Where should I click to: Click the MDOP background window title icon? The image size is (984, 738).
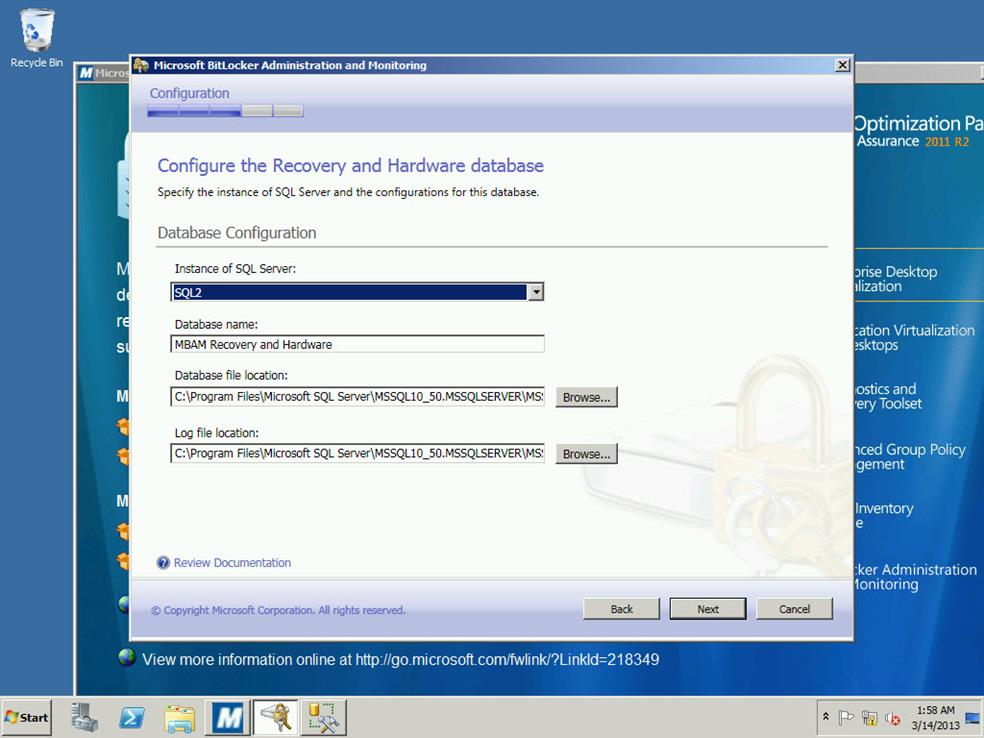(86, 73)
